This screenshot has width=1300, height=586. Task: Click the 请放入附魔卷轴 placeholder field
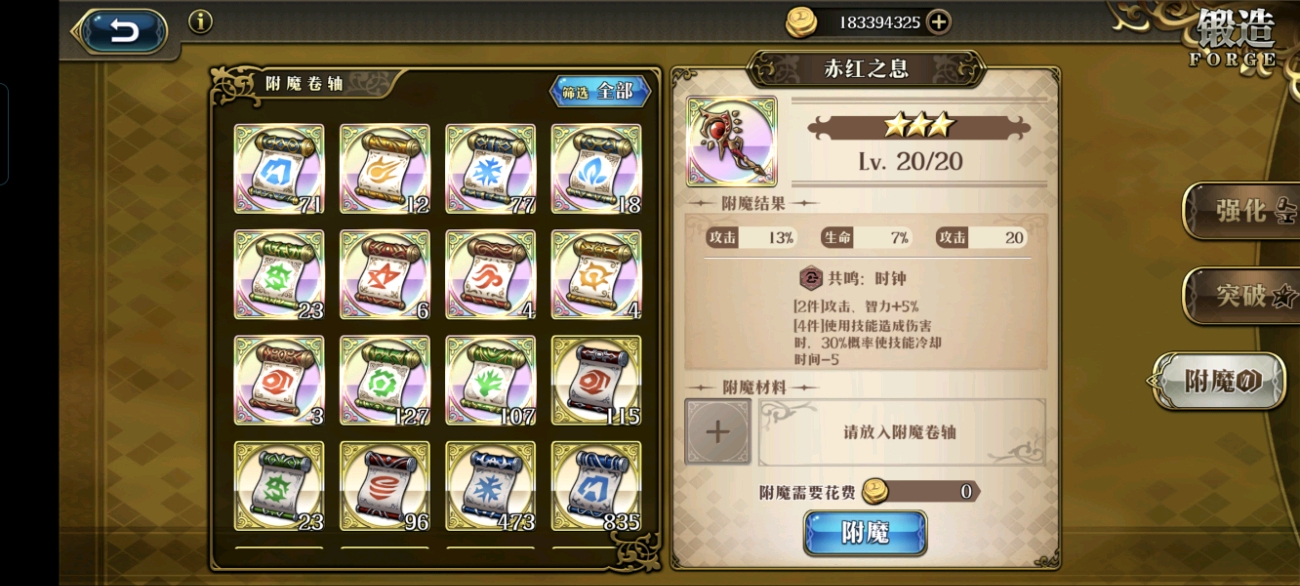(901, 432)
